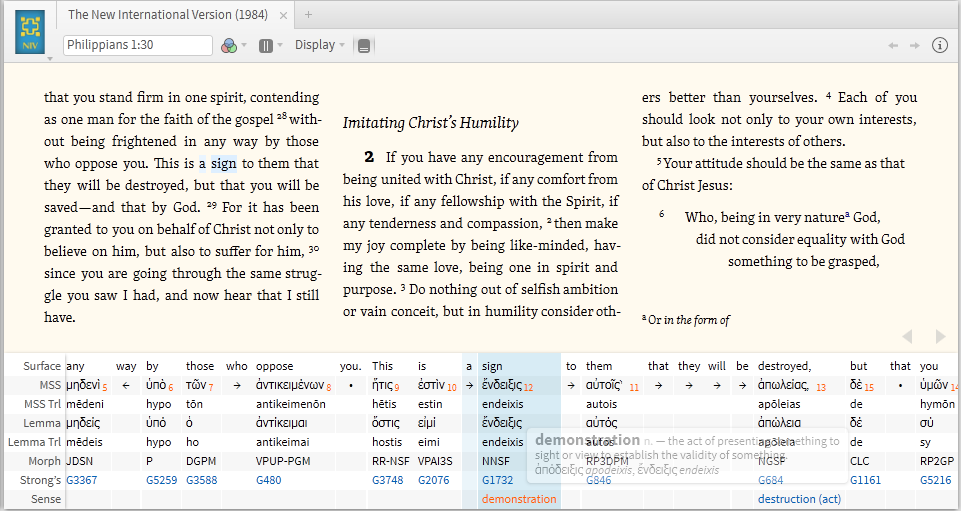This screenshot has width=961, height=511.
Task: Open Strong's number G480
Action: 268,480
